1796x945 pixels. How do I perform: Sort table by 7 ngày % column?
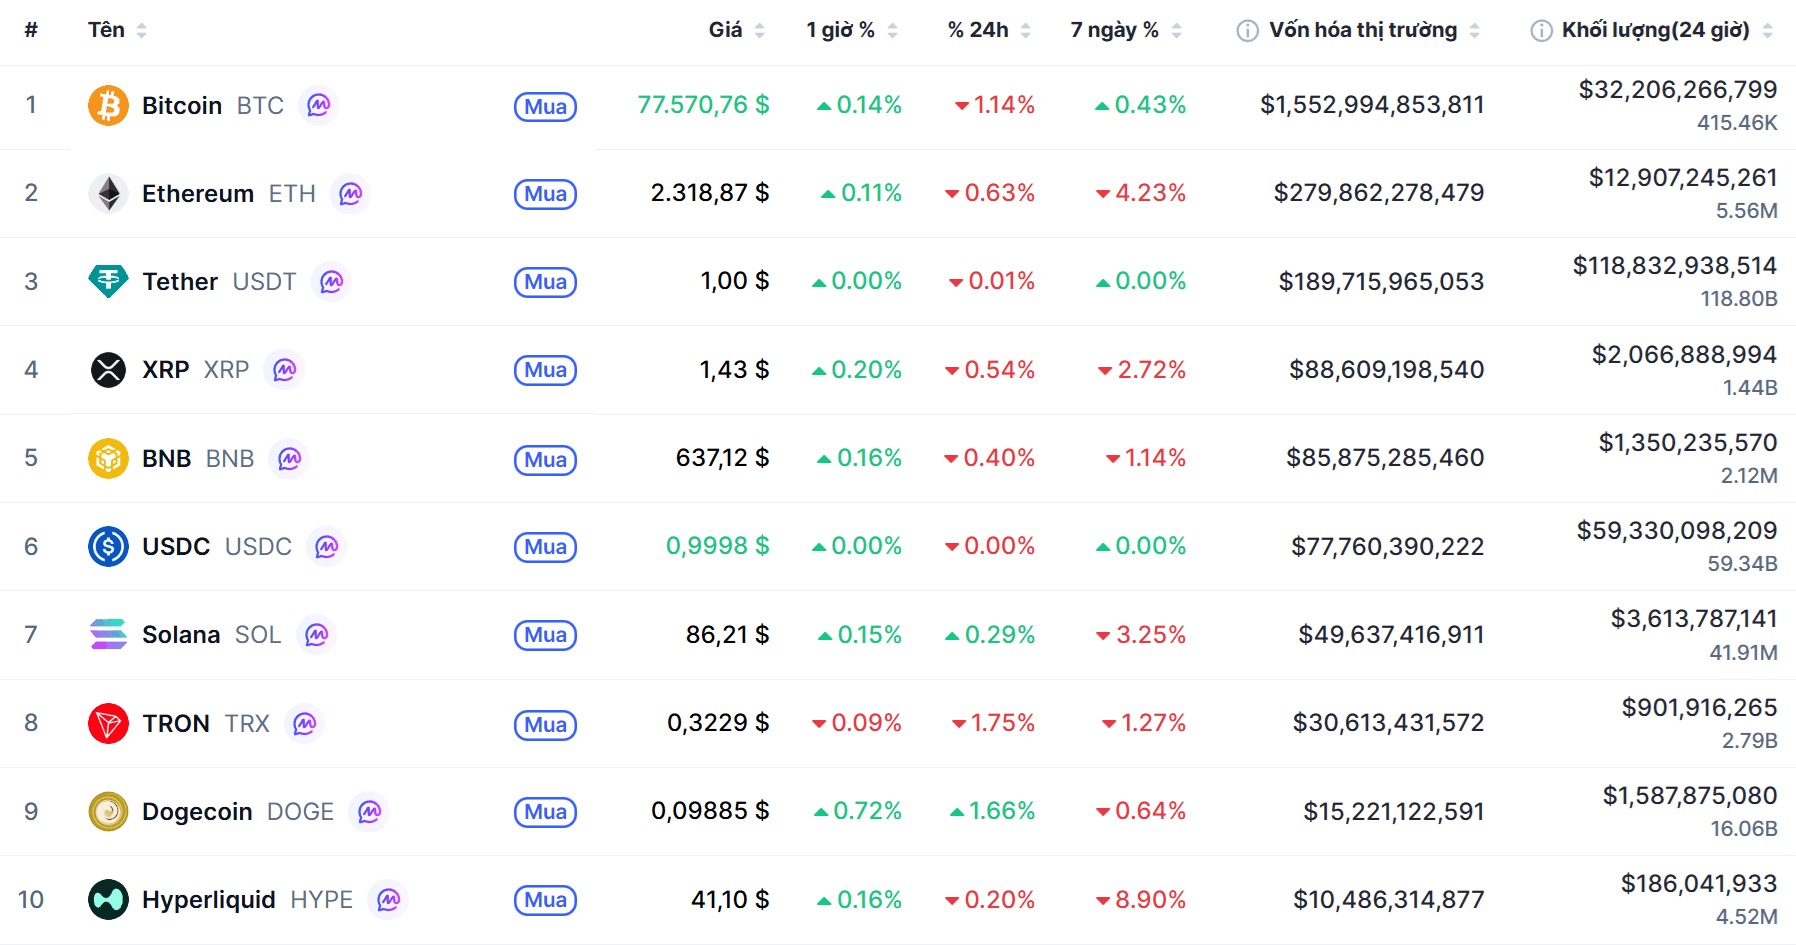[1126, 30]
